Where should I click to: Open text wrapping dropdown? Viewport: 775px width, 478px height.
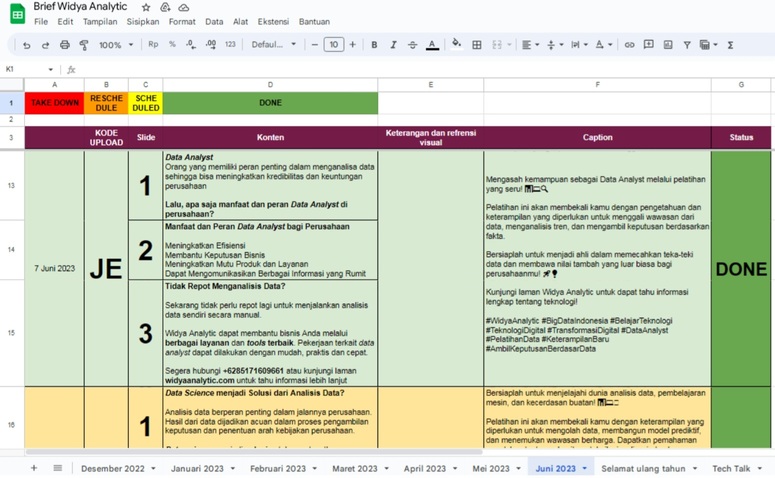579,45
